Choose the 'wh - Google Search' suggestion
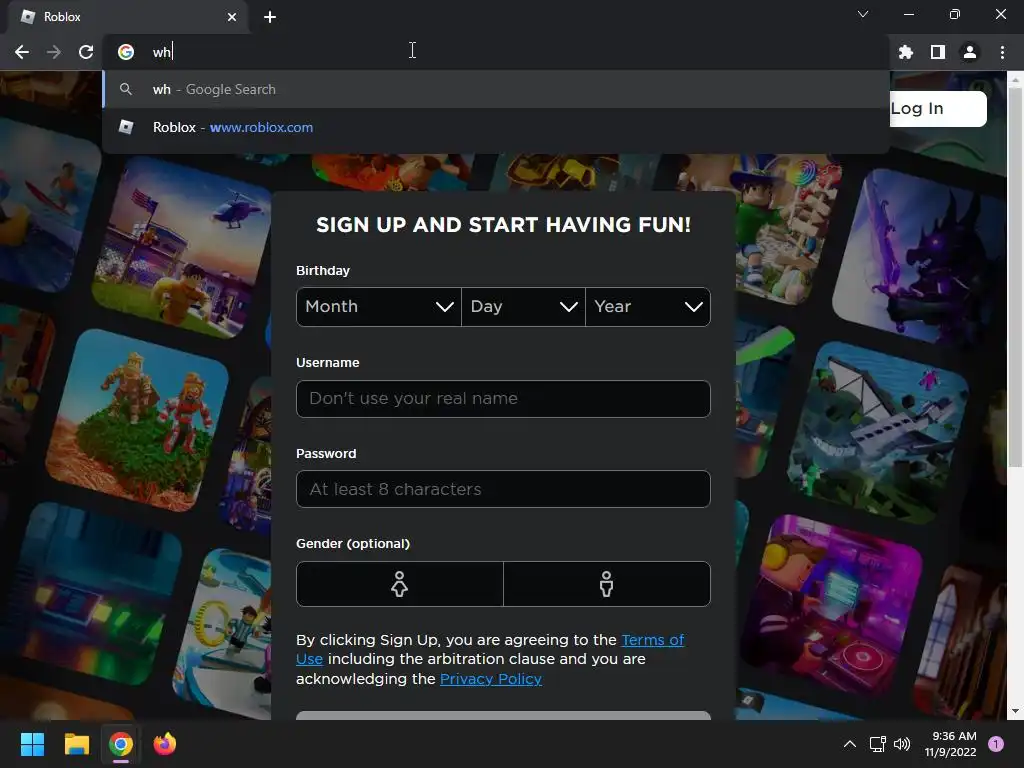1024x768 pixels. click(x=496, y=89)
